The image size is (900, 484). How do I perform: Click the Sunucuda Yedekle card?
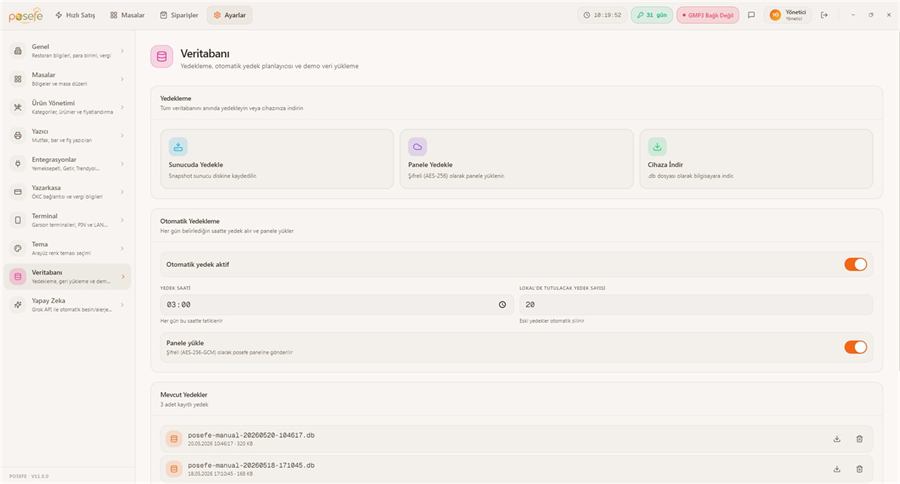(x=277, y=159)
